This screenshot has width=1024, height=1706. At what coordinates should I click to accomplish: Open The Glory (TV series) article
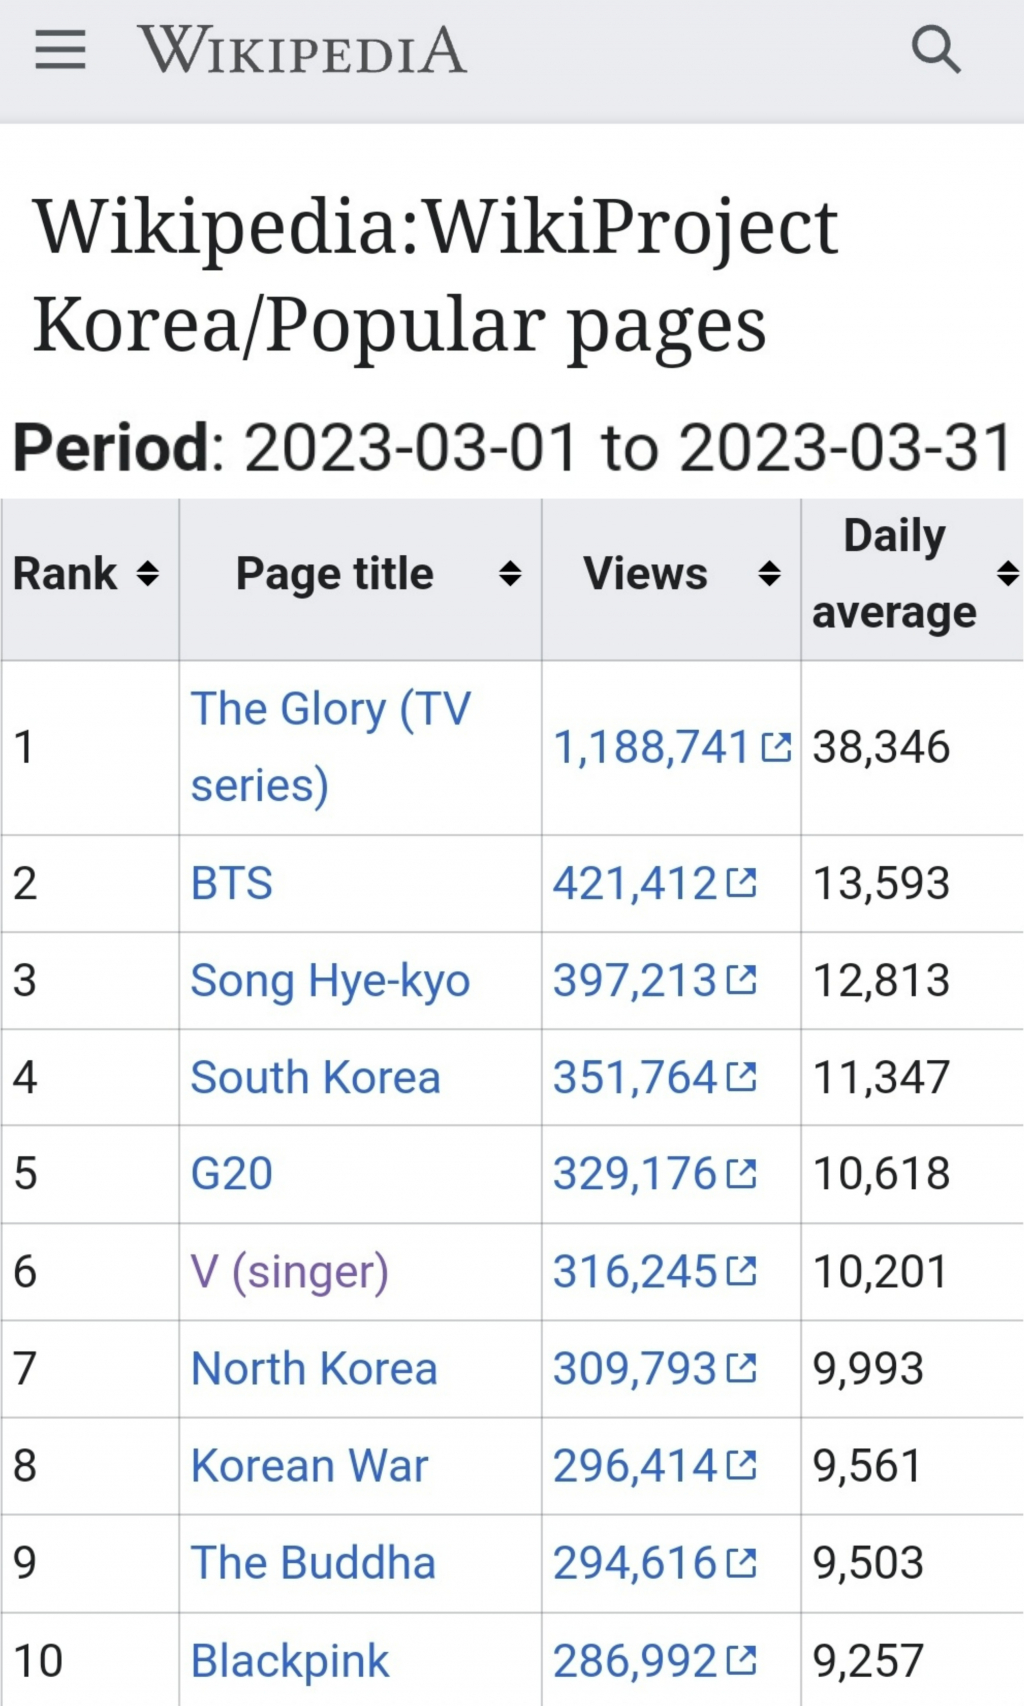point(331,747)
